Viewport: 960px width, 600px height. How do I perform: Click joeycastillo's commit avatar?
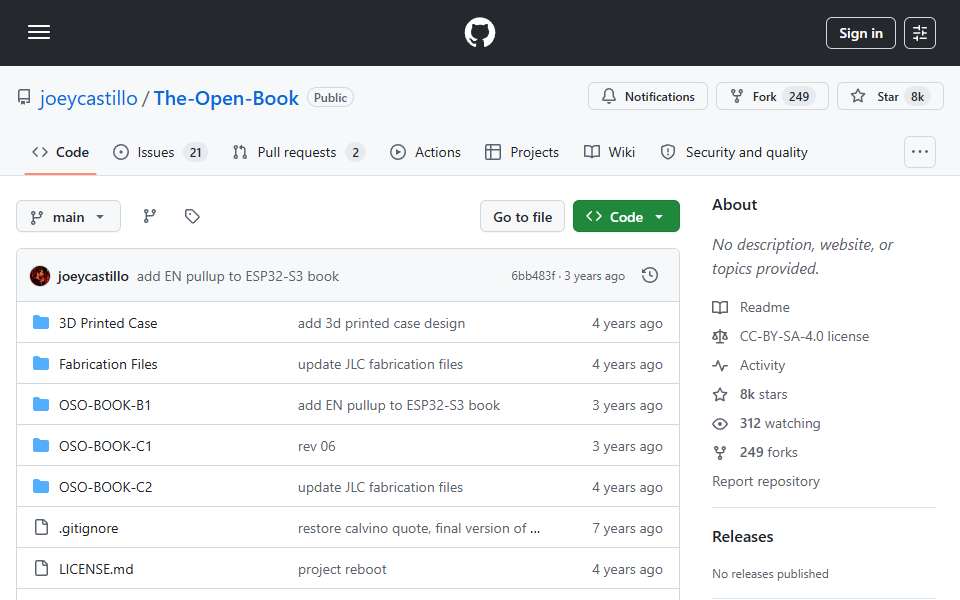click(40, 276)
